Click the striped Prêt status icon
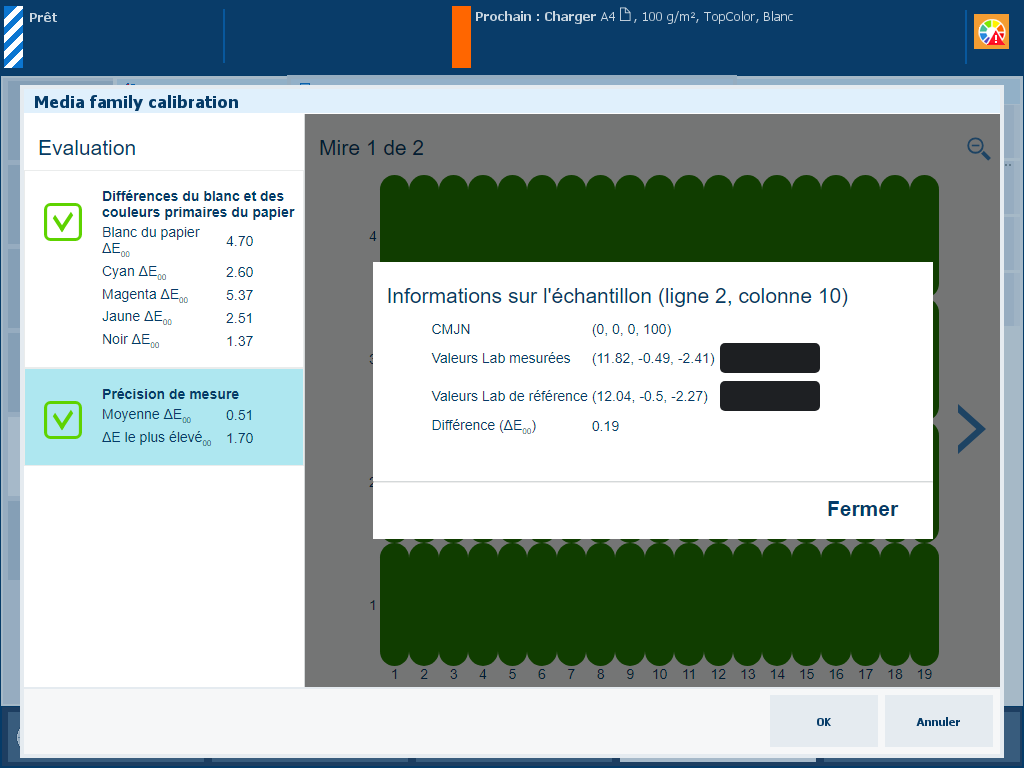 click(x=13, y=37)
